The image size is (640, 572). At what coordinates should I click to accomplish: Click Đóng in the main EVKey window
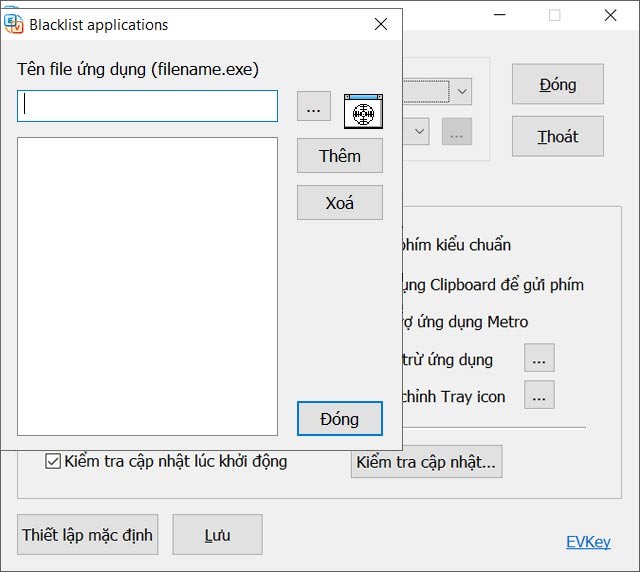point(558,84)
